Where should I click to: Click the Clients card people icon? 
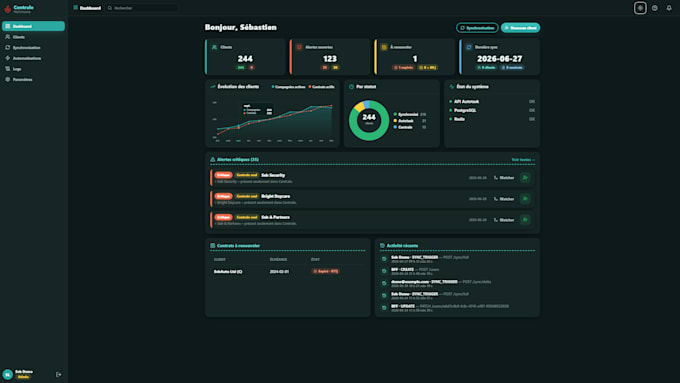214,47
